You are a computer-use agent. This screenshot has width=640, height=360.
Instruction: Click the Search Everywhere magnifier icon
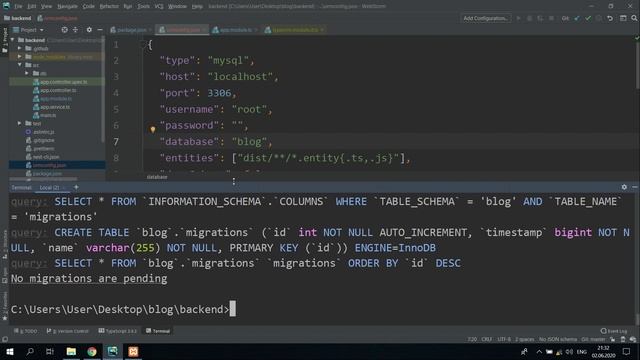click(x=634, y=18)
